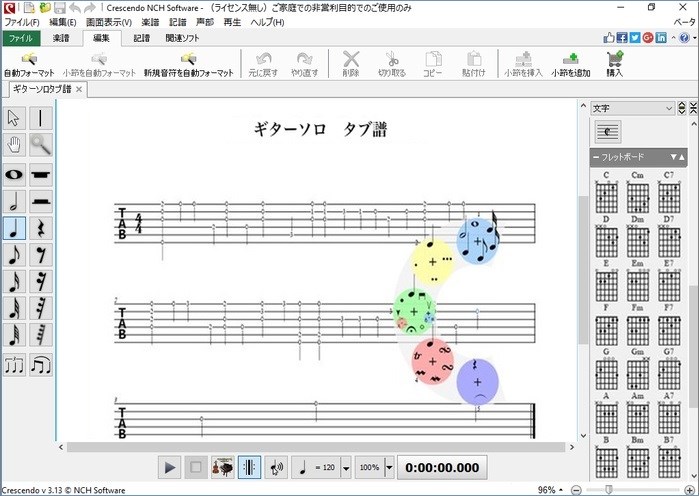Screen dimensions: 699x496
Task: Click 小節を追加 toolbar button
Action: pyautogui.click(x=571, y=65)
